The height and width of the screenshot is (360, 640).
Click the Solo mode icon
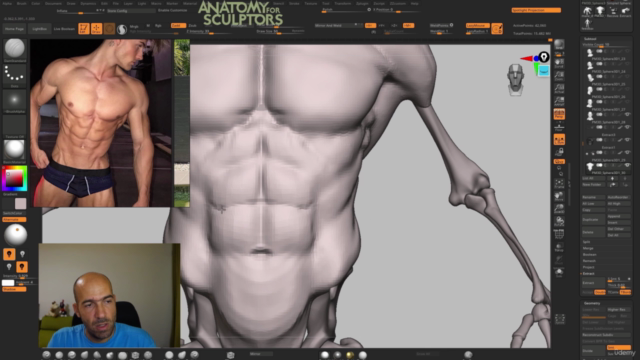[559, 272]
